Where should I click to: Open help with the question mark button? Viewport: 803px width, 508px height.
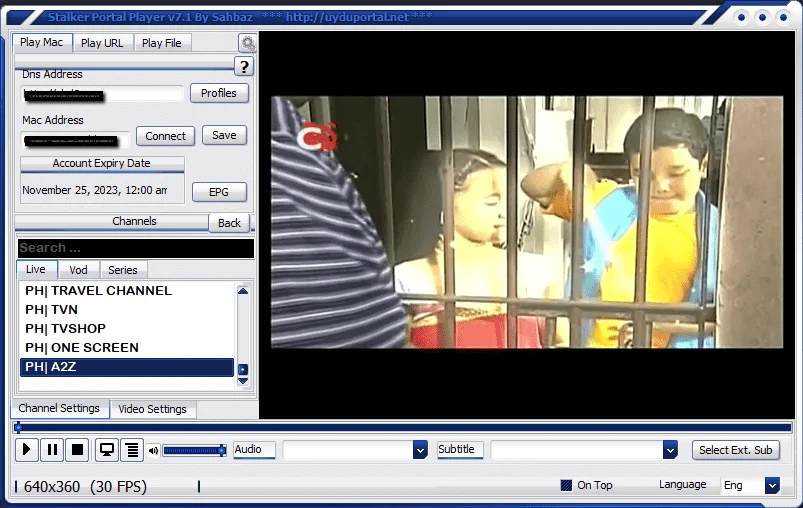click(x=244, y=66)
